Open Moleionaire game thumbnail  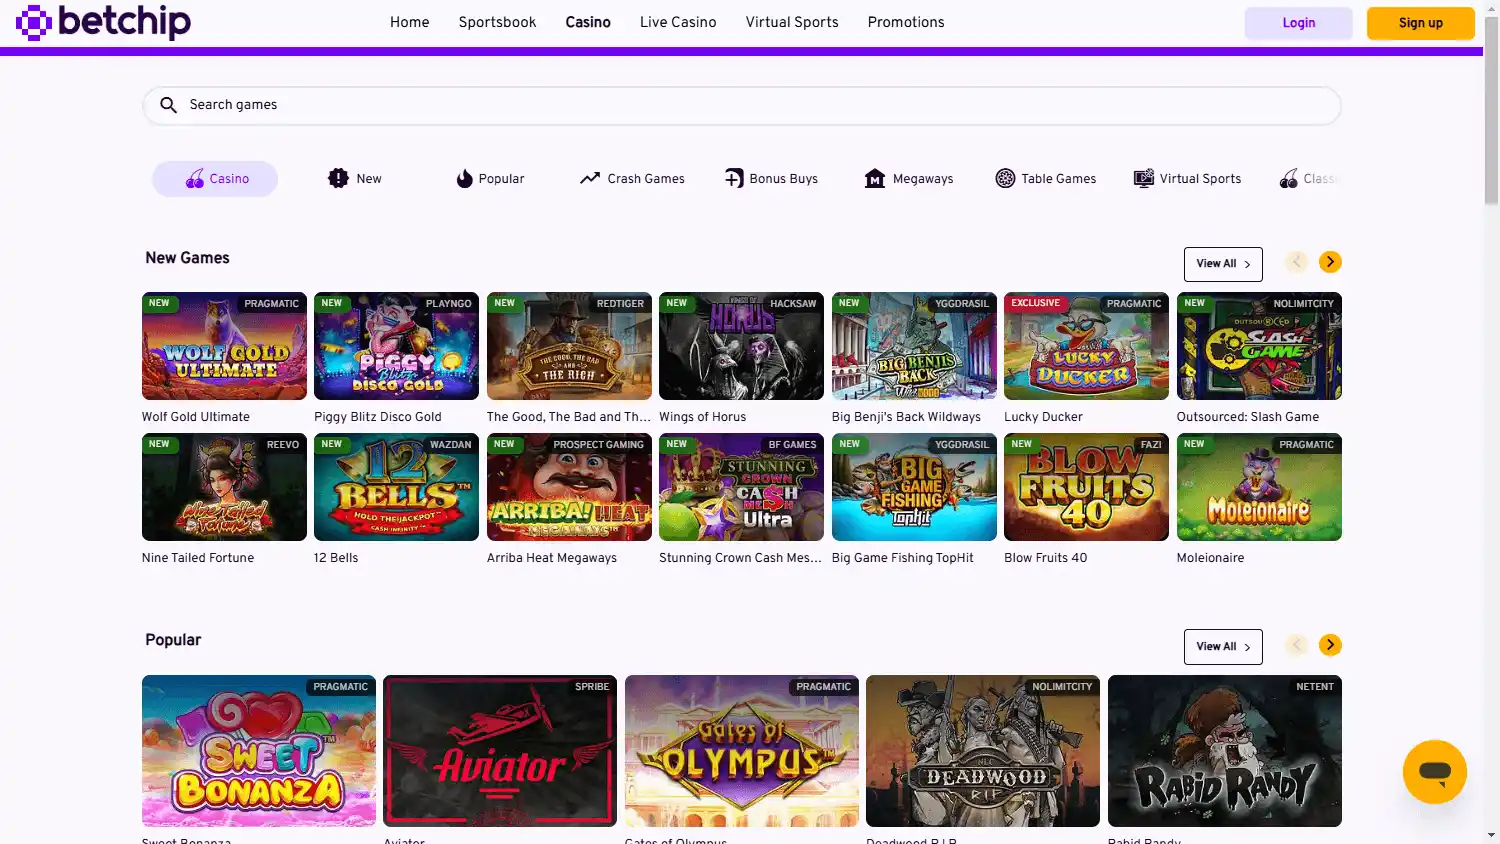(x=1259, y=487)
